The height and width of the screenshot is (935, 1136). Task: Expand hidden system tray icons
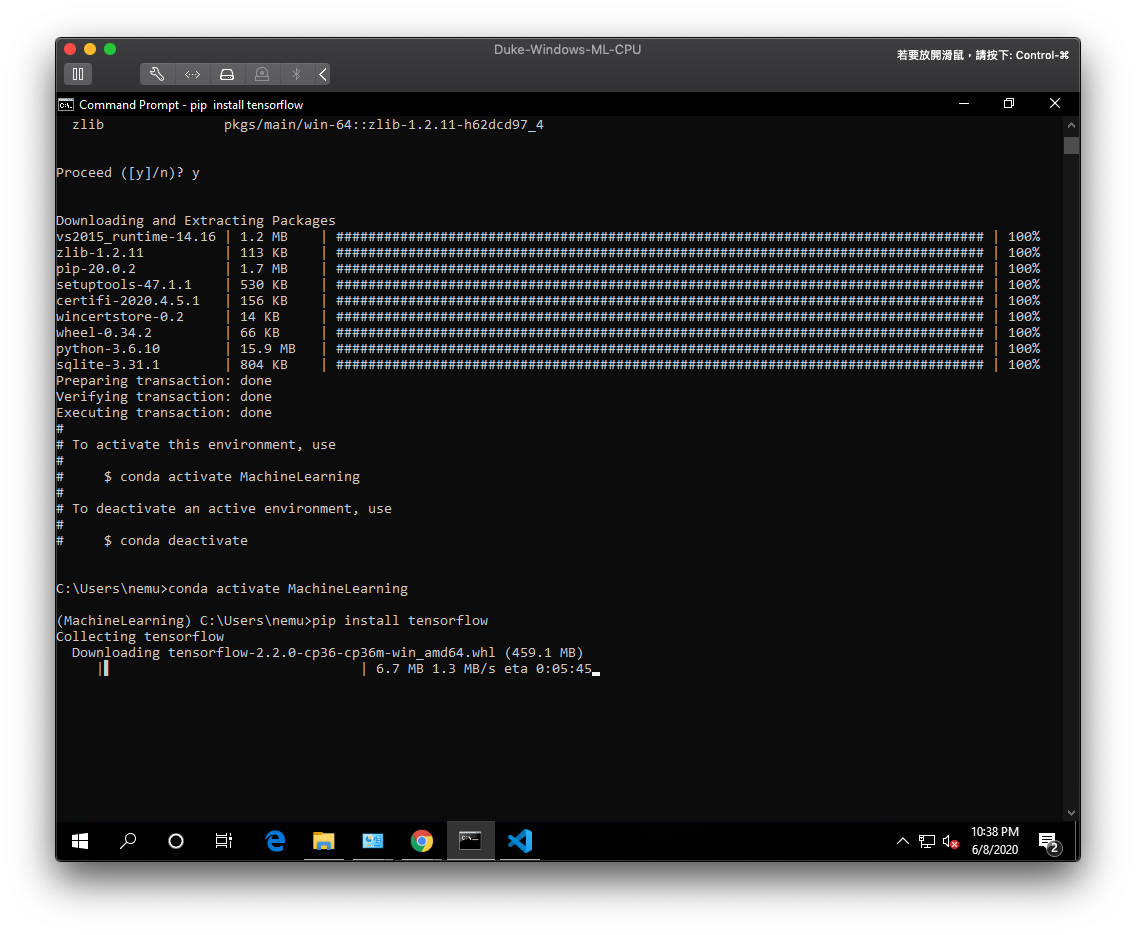pyautogui.click(x=903, y=841)
